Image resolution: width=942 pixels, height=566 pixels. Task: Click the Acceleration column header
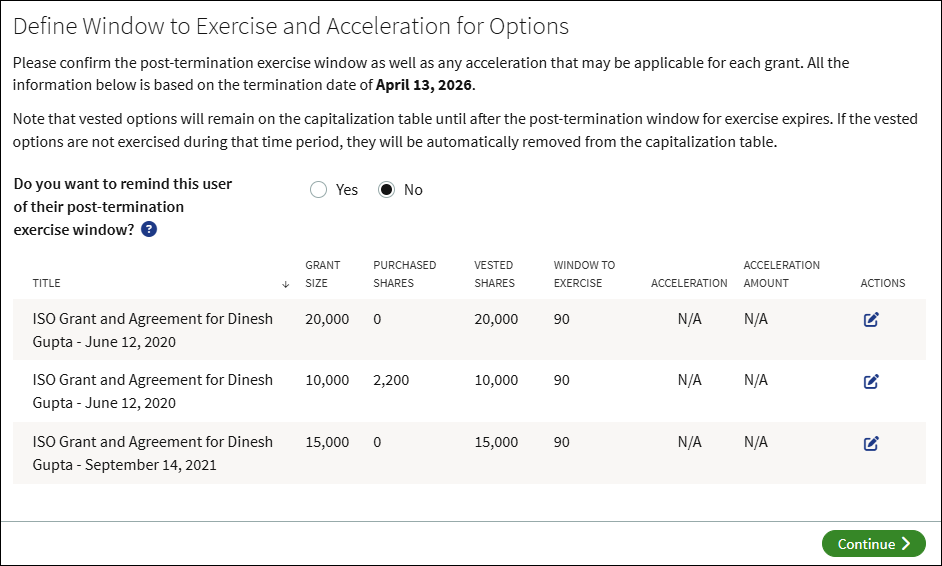pyautogui.click(x=689, y=283)
